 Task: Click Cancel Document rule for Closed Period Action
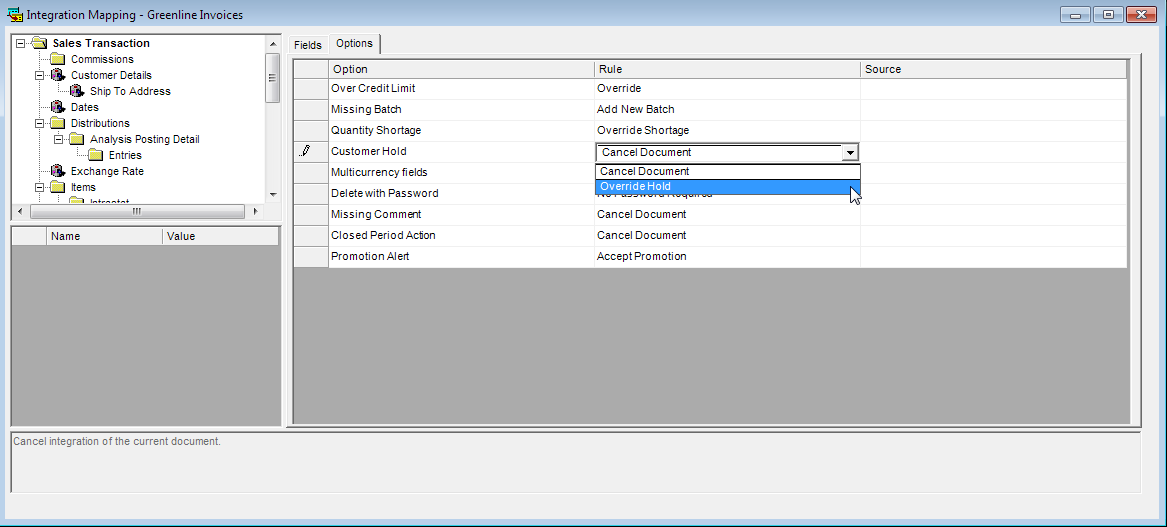[x=727, y=235]
